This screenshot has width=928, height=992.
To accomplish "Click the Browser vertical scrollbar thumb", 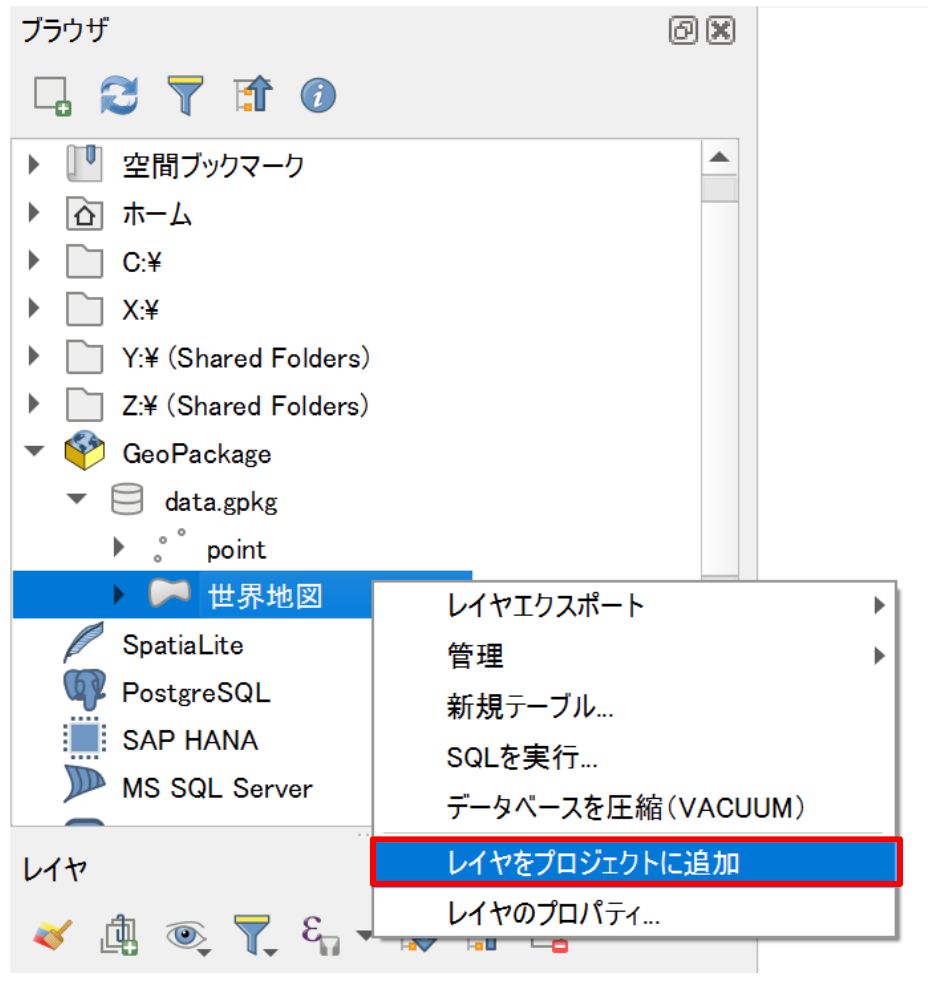I will pyautogui.click(x=720, y=189).
